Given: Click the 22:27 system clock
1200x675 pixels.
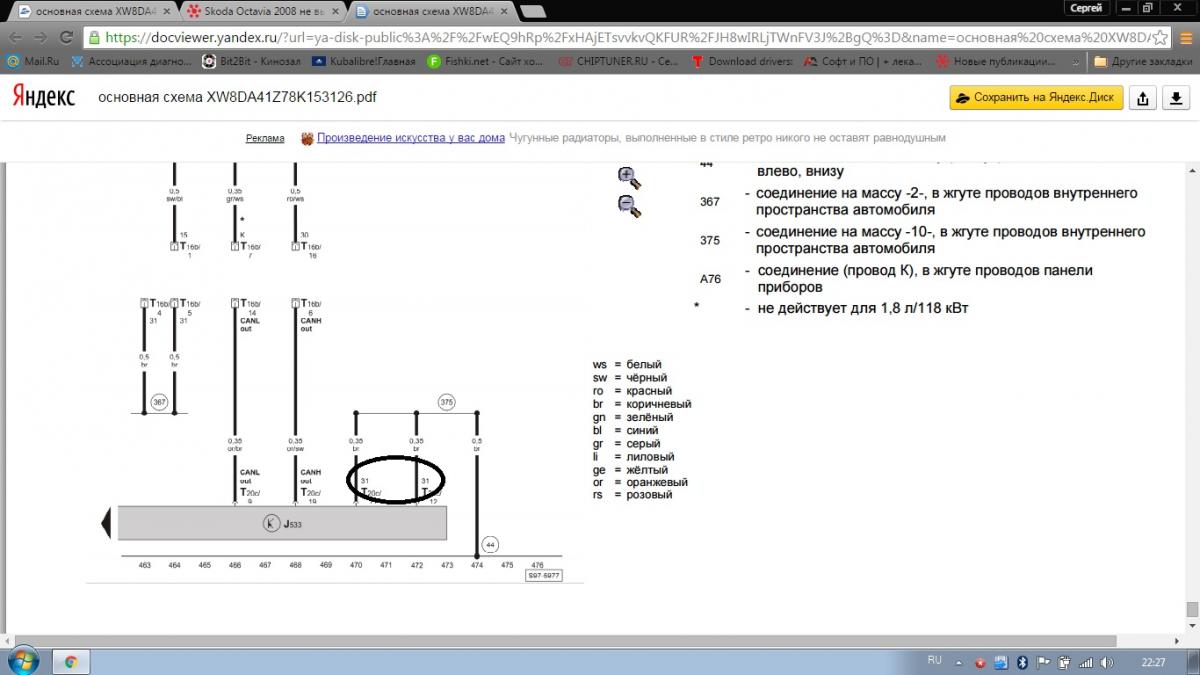Looking at the screenshot, I should click(1153, 662).
